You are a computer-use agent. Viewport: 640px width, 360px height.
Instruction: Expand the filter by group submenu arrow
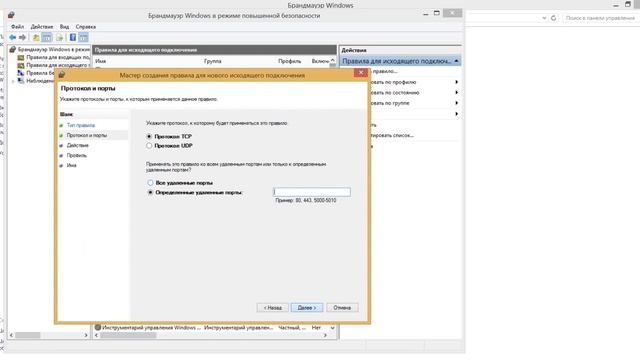[x=456, y=103]
